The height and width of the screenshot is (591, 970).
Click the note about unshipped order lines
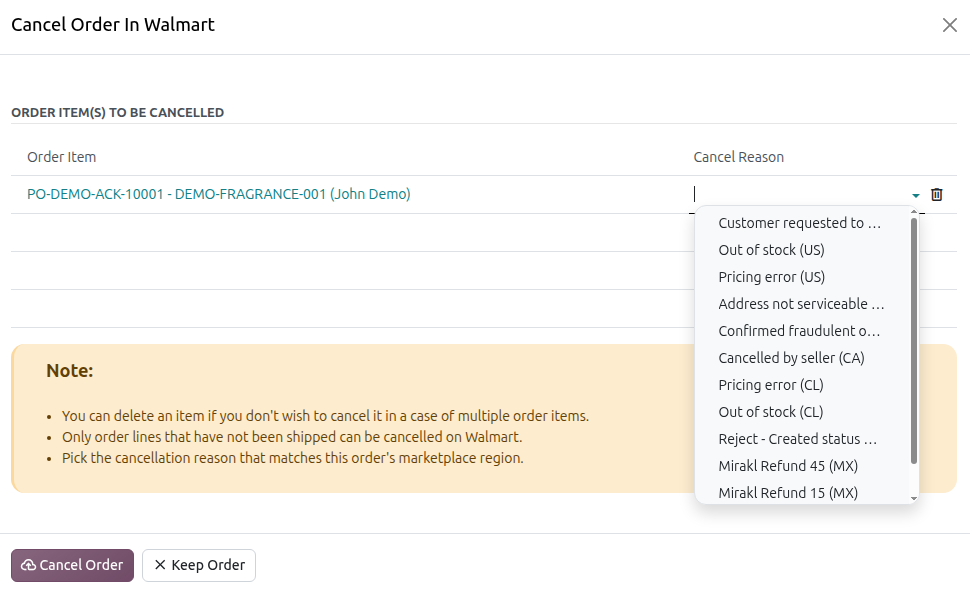pos(292,437)
